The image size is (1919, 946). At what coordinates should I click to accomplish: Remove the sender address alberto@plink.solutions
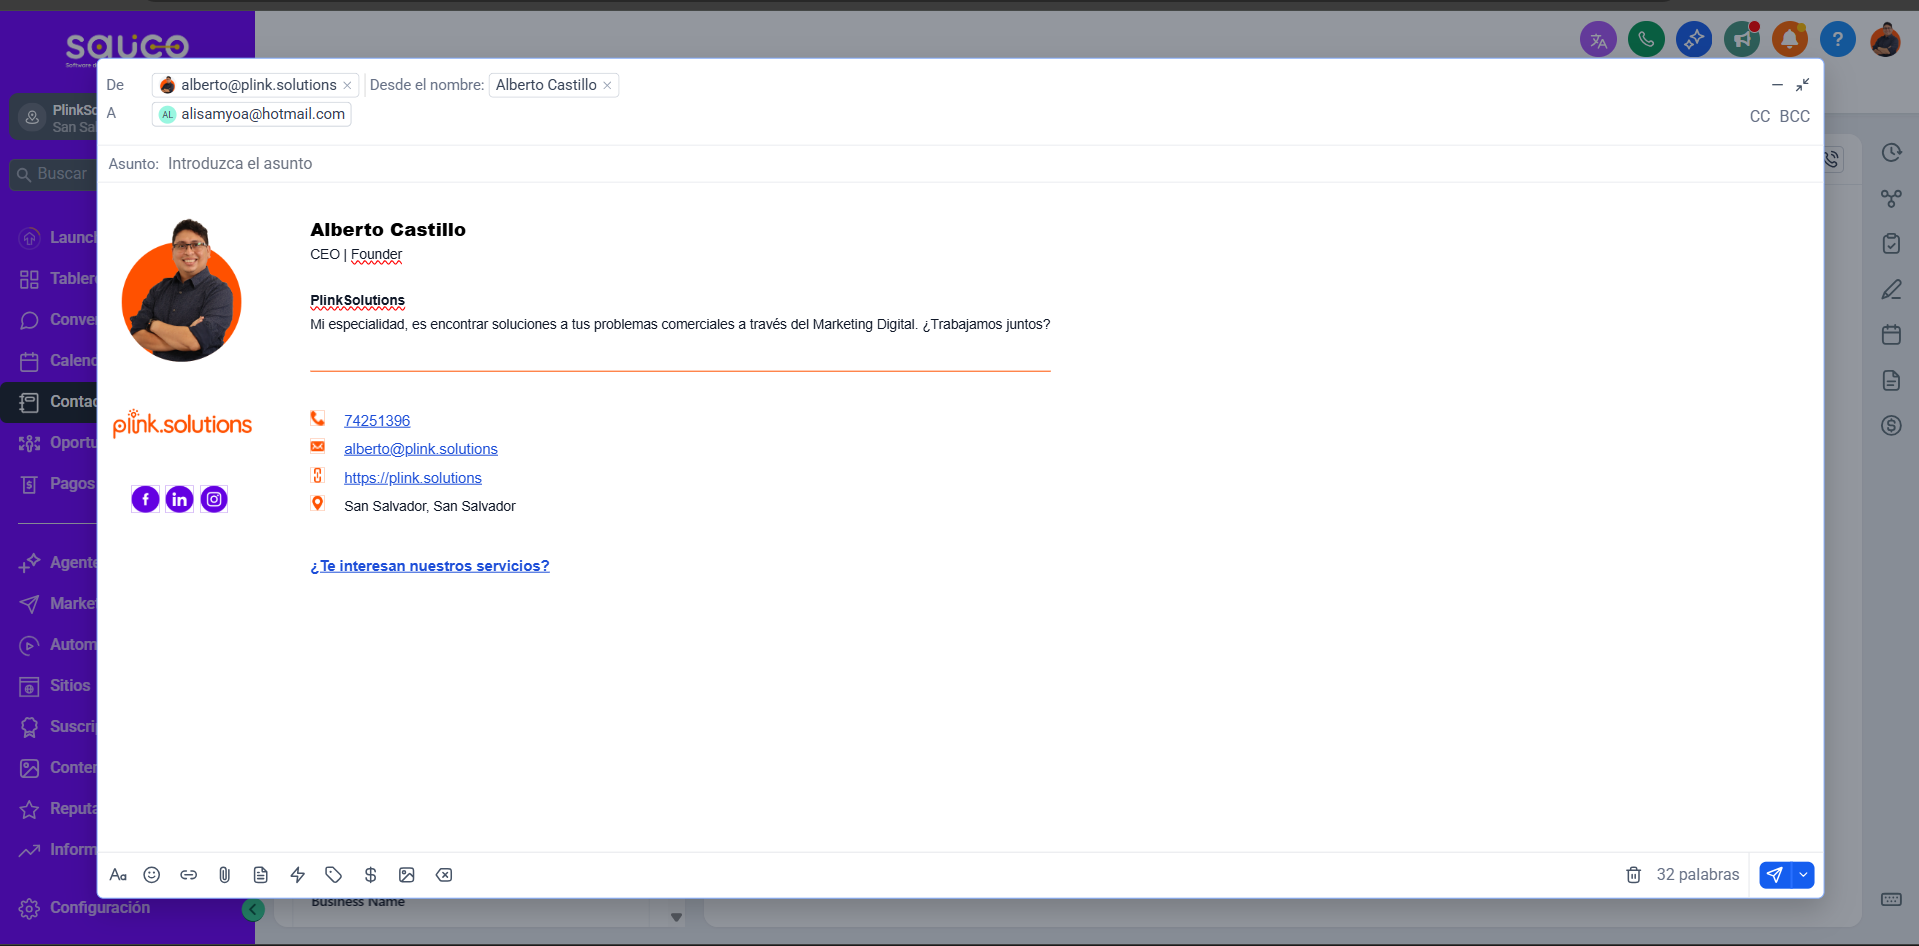click(347, 85)
